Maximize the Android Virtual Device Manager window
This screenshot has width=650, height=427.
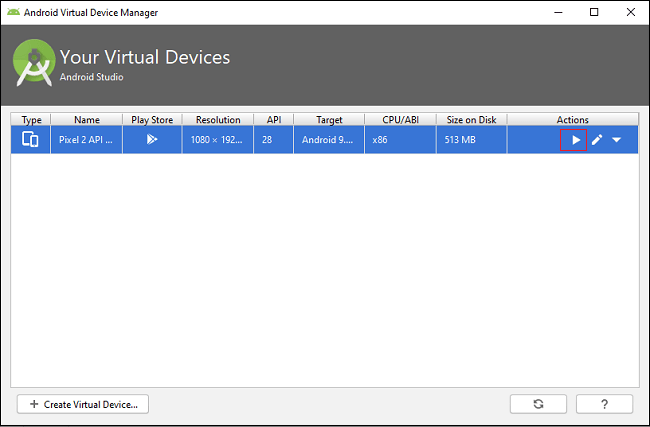click(594, 12)
